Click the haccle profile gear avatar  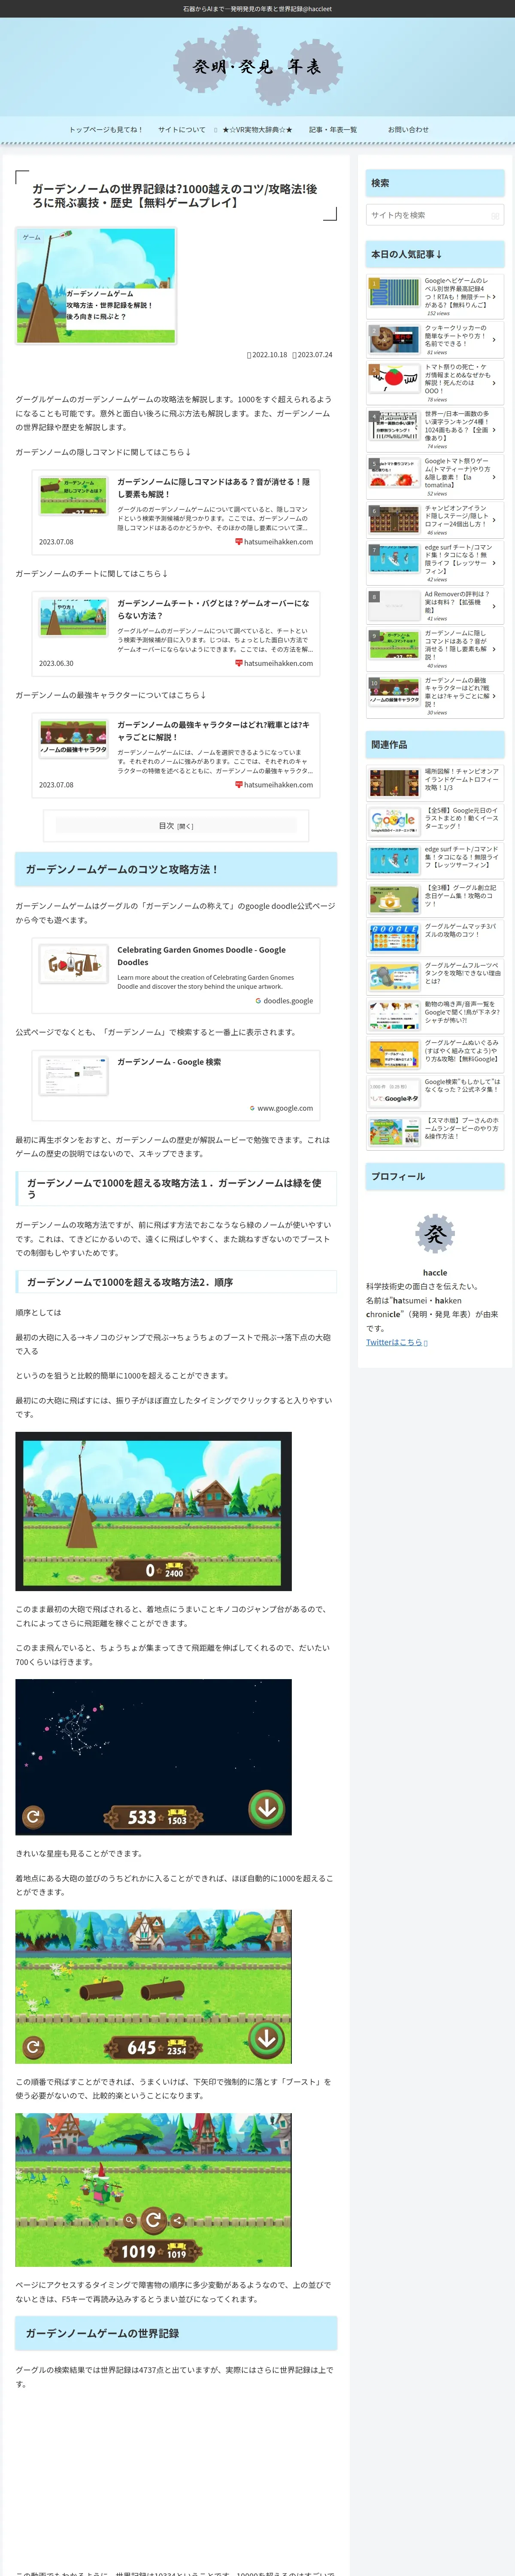[x=435, y=1233]
